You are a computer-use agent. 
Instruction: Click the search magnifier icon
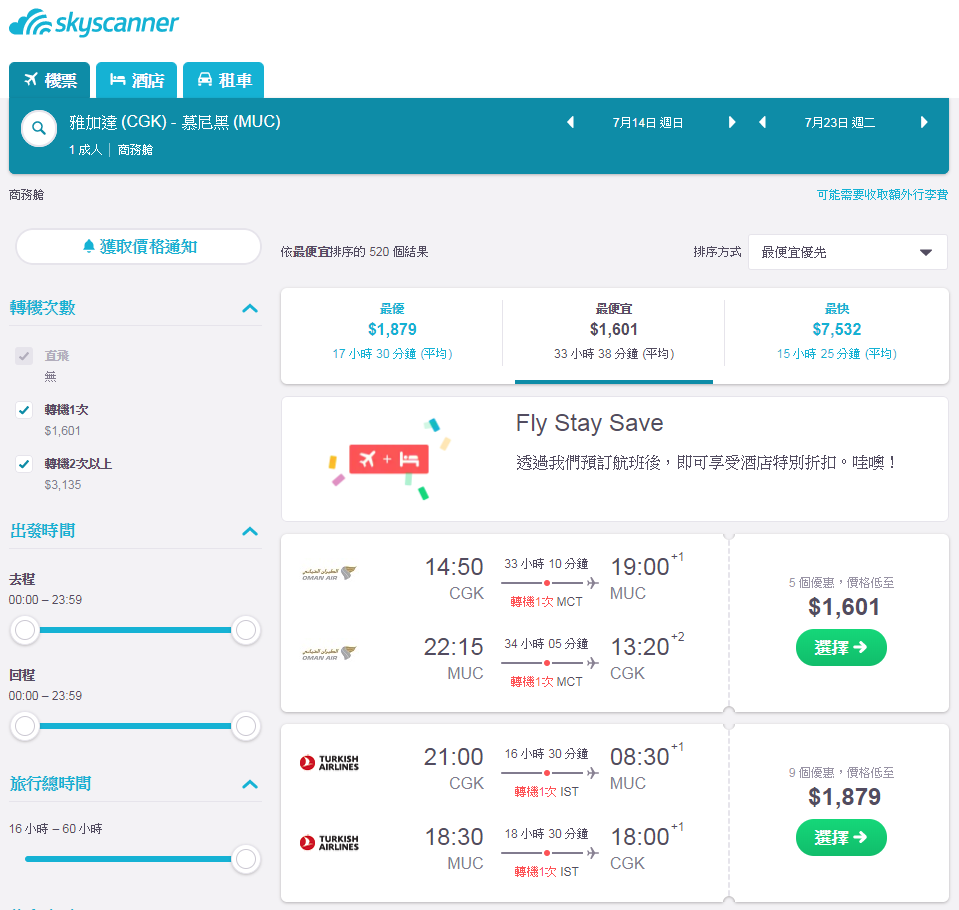(39, 129)
